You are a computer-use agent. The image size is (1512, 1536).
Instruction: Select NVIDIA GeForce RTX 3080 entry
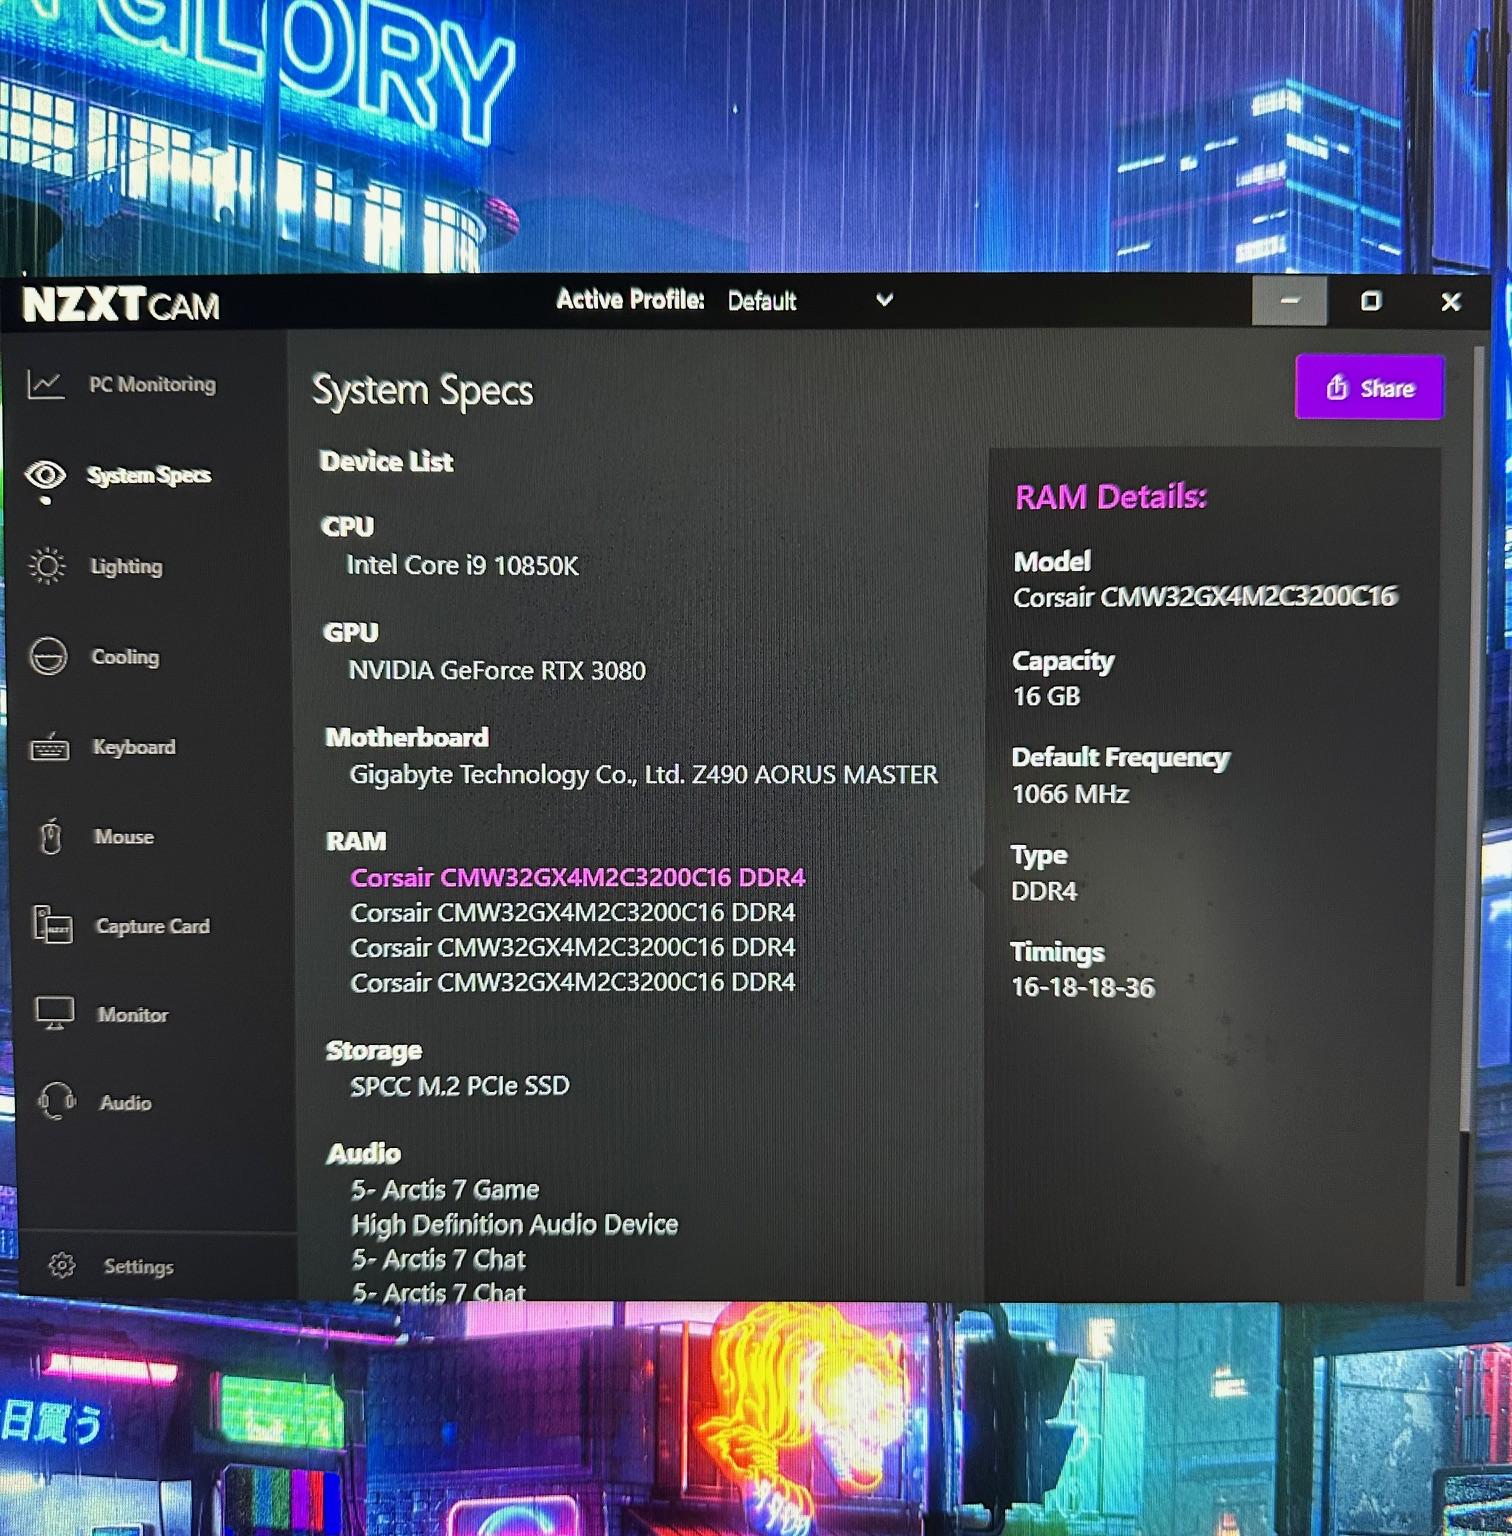click(497, 670)
